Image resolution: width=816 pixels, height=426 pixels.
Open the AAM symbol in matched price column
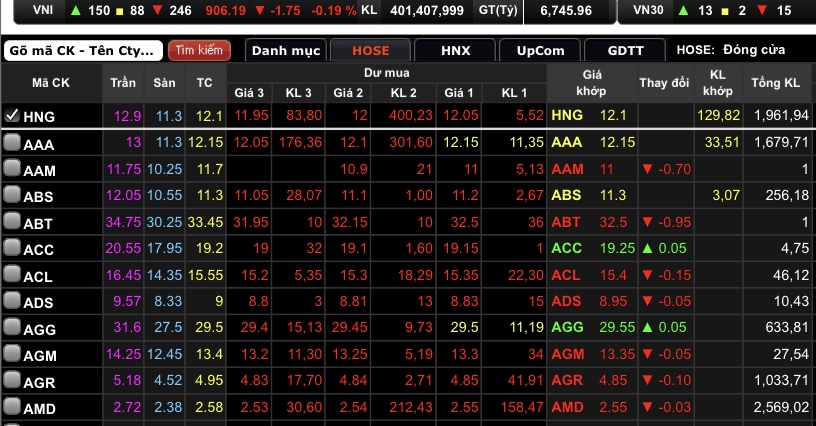(x=567, y=169)
